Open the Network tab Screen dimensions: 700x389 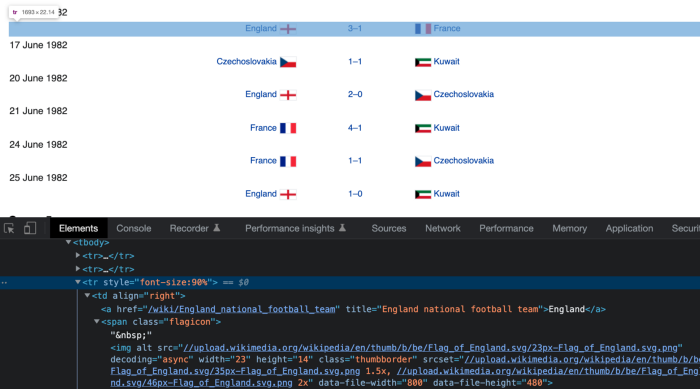[x=442, y=228]
